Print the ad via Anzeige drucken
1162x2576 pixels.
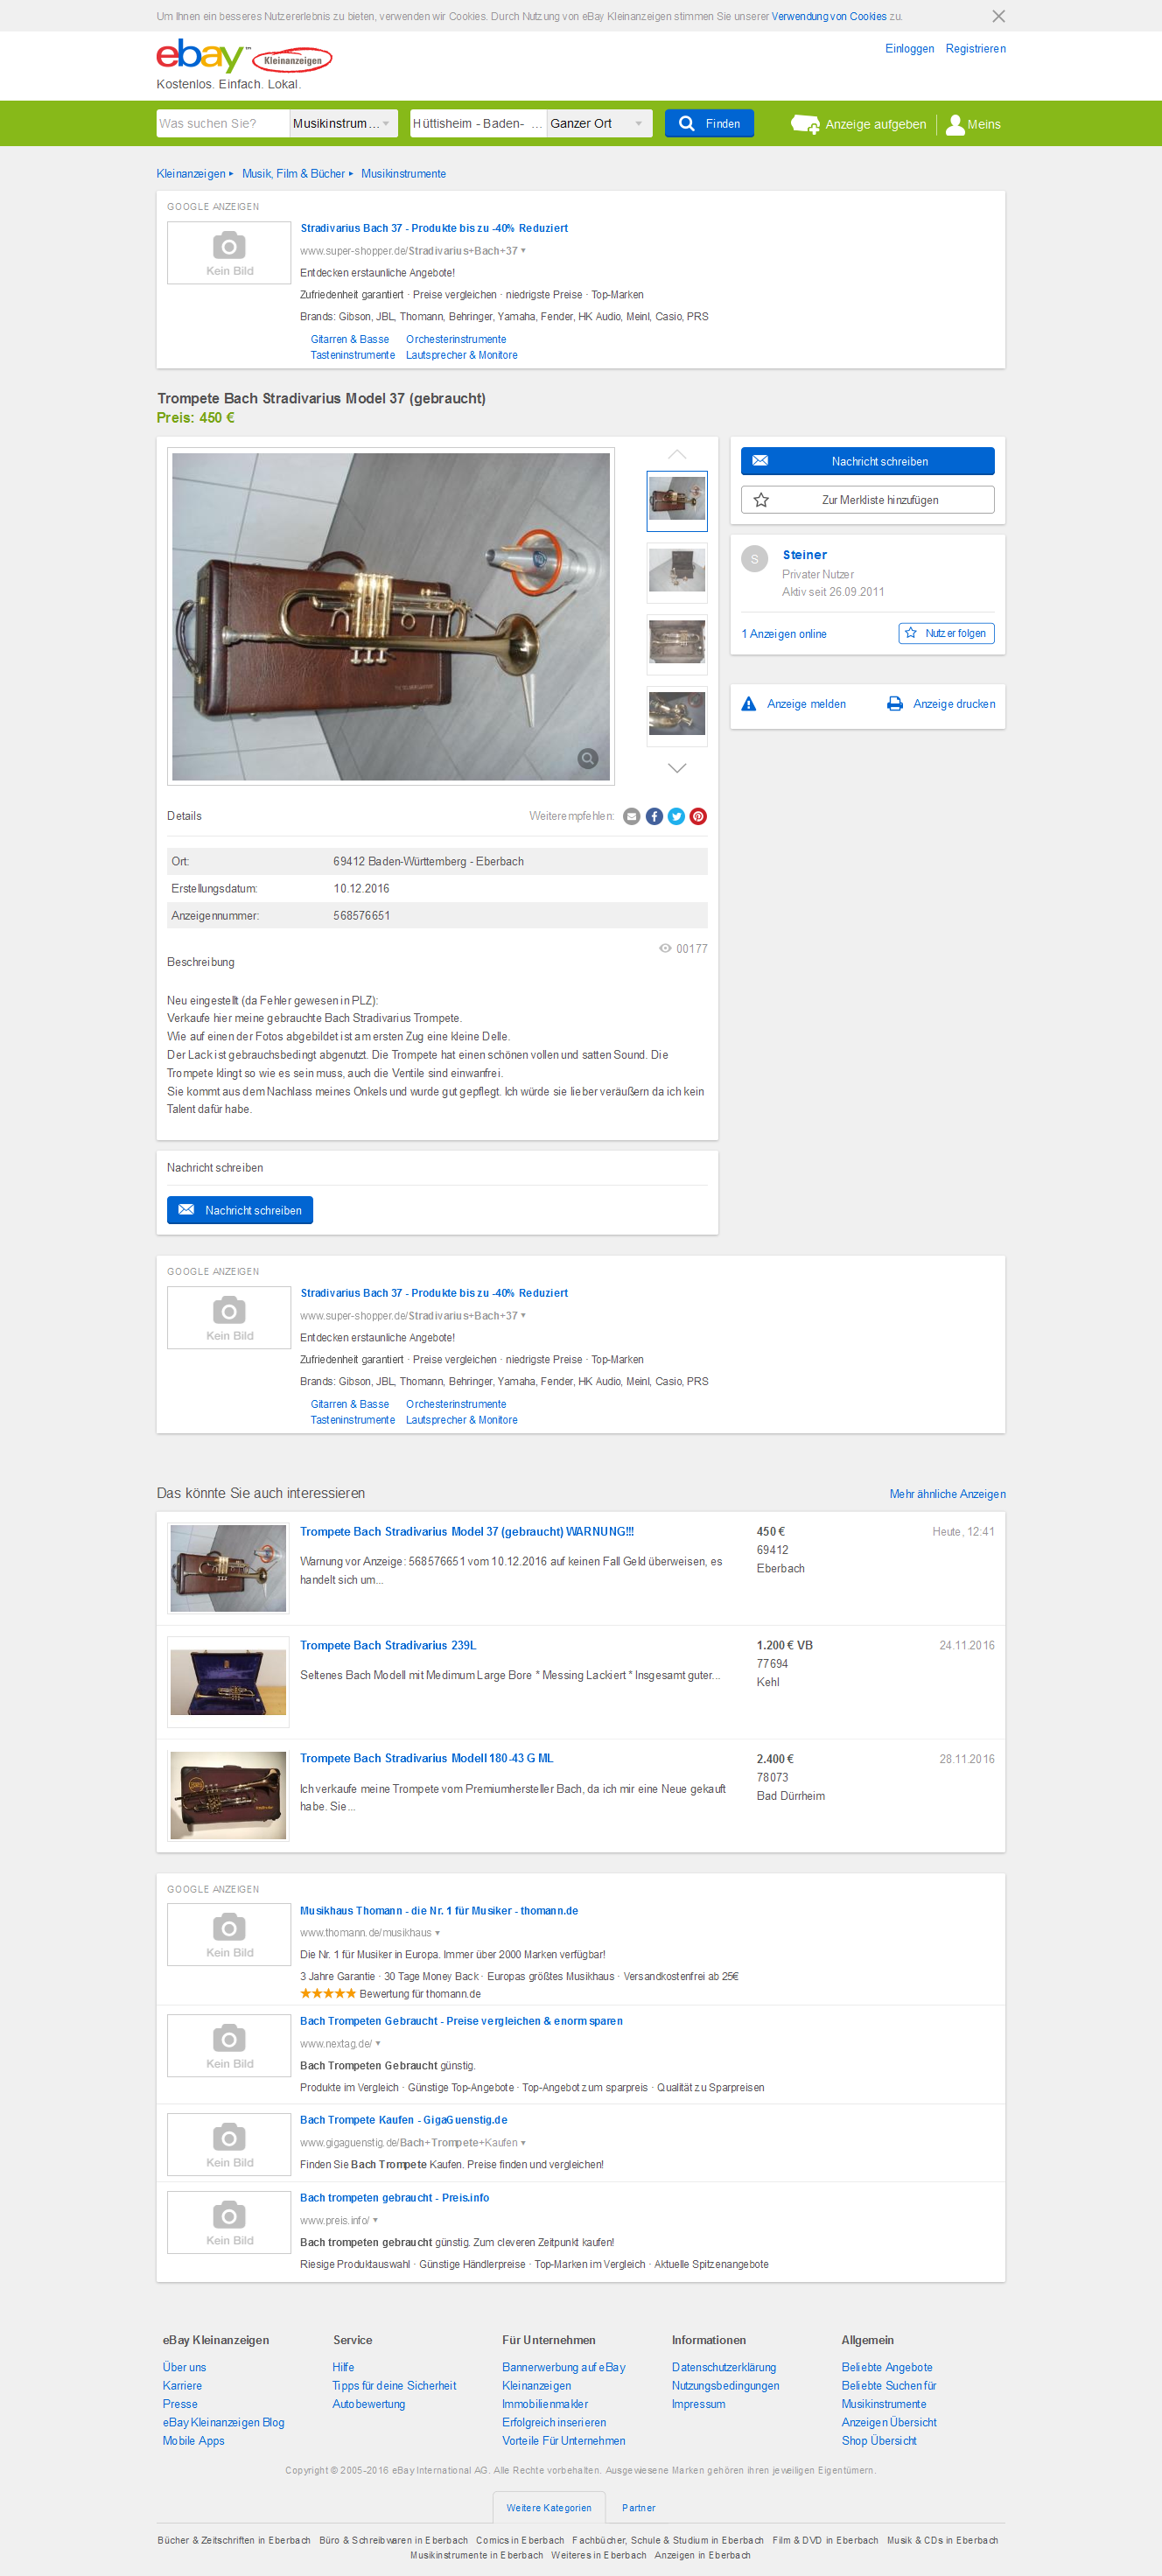click(941, 704)
